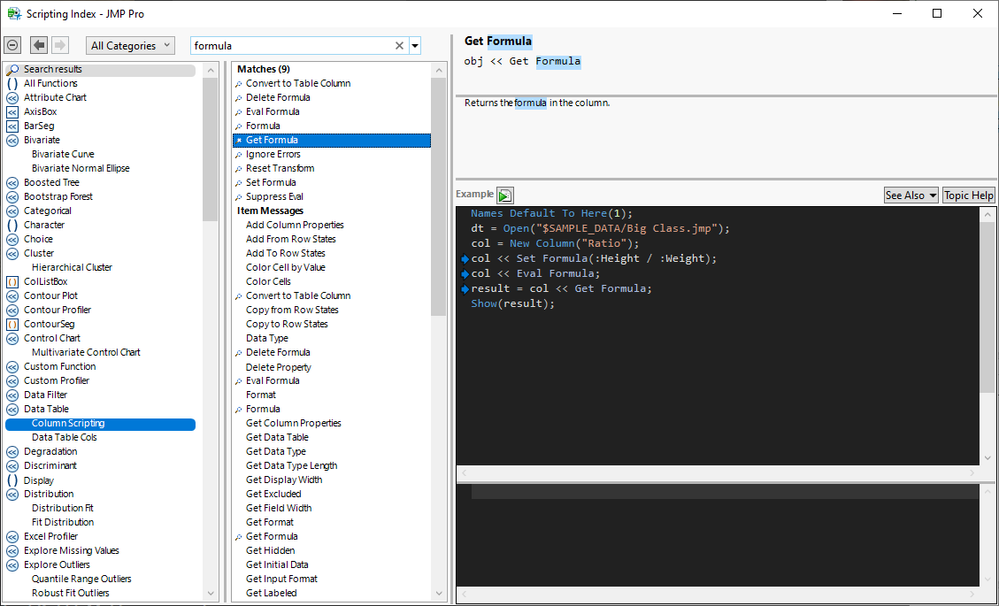Viewport: 999px width, 606px height.
Task: Clear the search text with X icon
Action: point(399,46)
